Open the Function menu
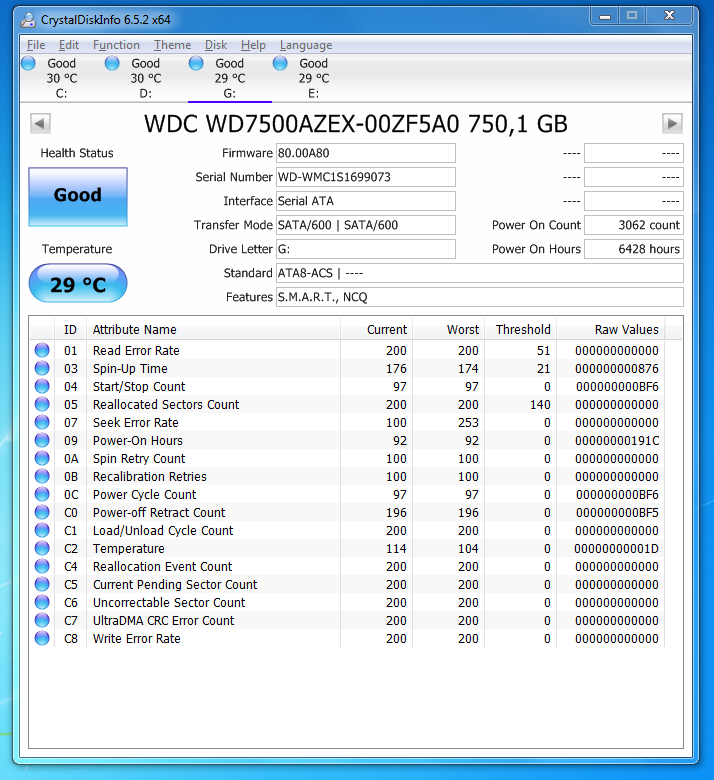 click(116, 45)
